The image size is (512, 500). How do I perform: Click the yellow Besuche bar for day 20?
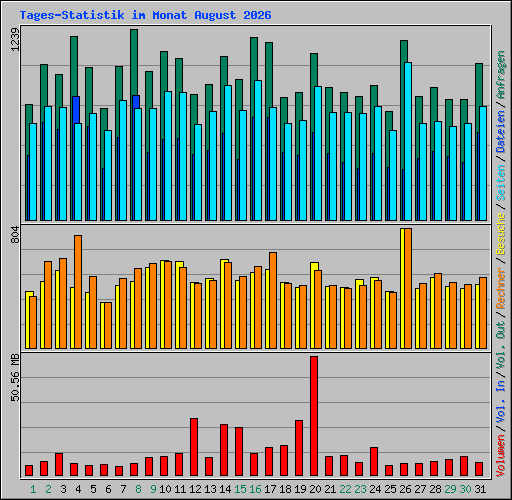[313, 306]
